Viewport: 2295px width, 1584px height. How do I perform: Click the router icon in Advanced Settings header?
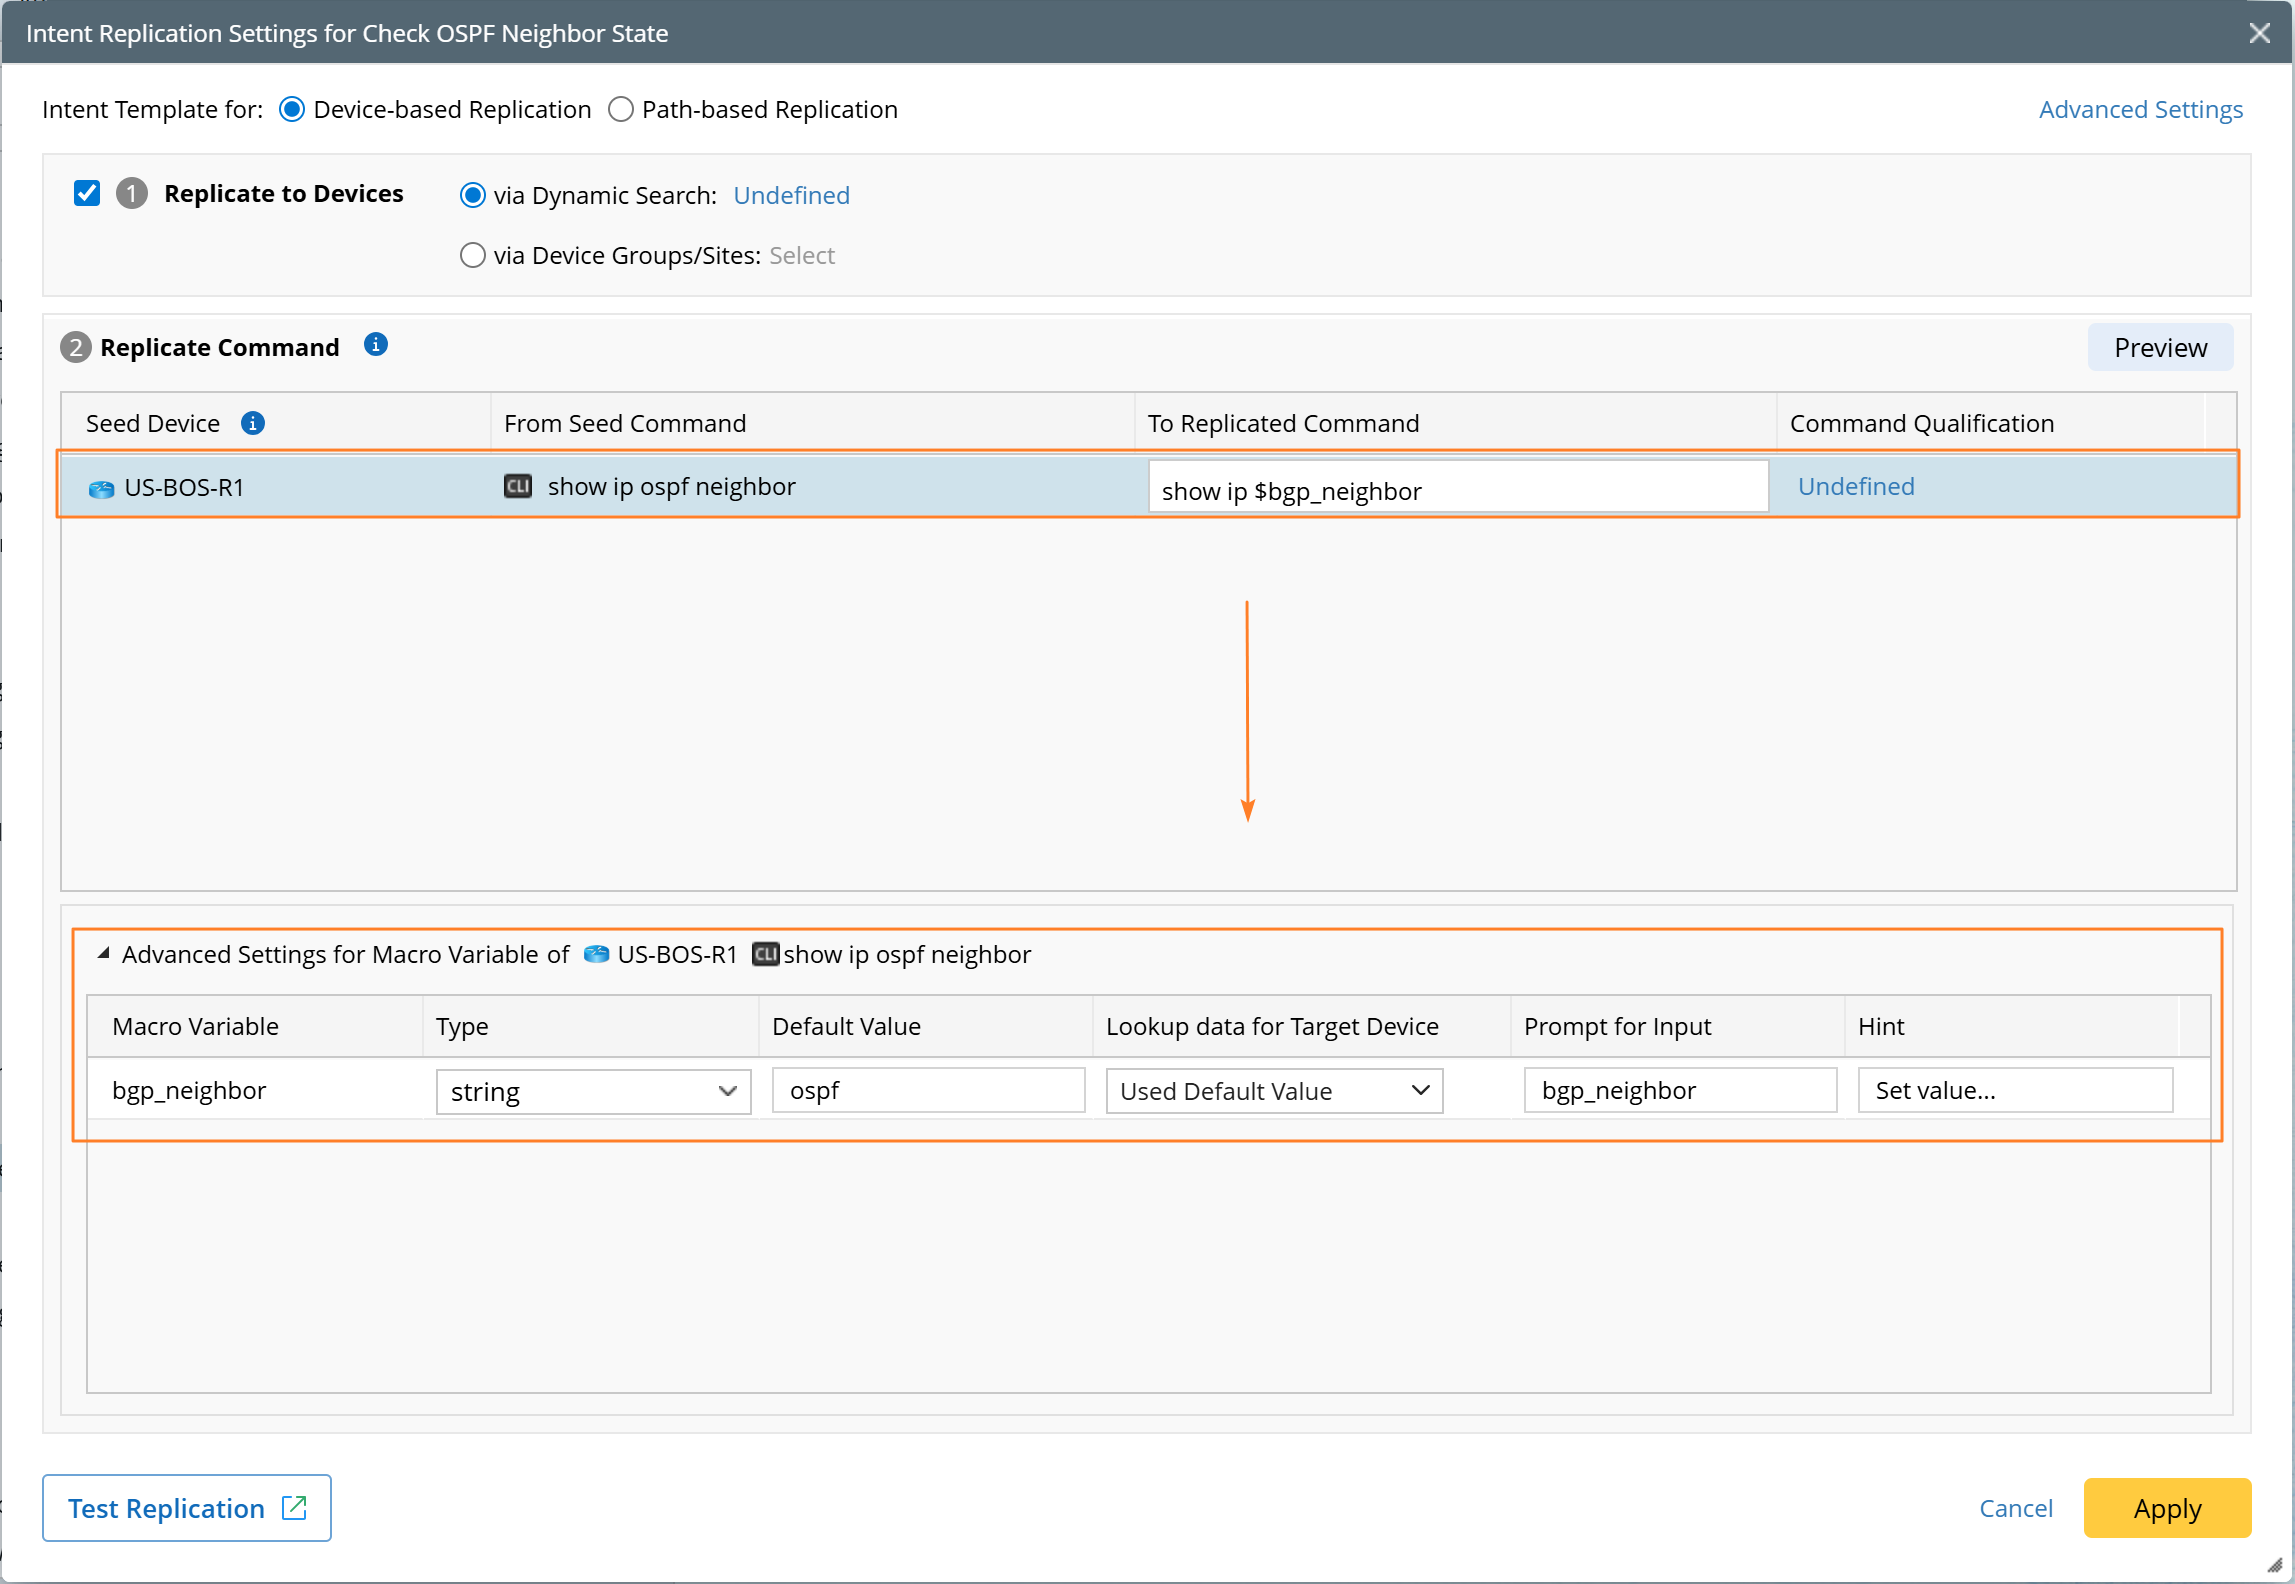(x=596, y=954)
